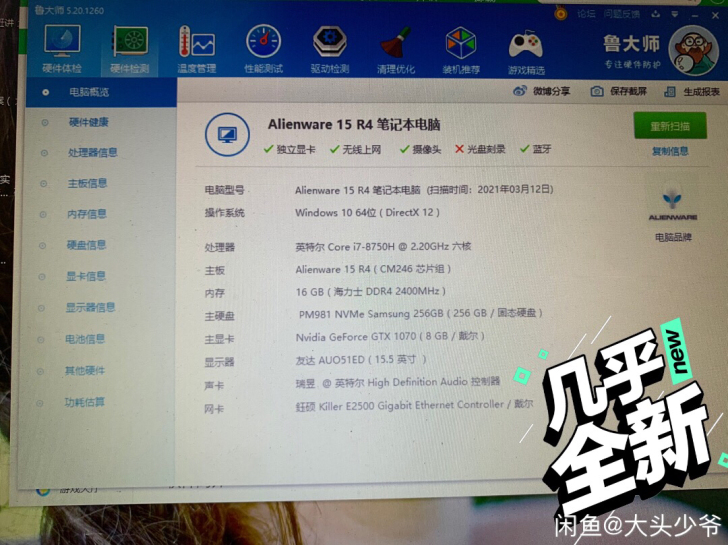Click the 电脑品牌 label
The width and height of the screenshot is (728, 545).
[x=673, y=237]
